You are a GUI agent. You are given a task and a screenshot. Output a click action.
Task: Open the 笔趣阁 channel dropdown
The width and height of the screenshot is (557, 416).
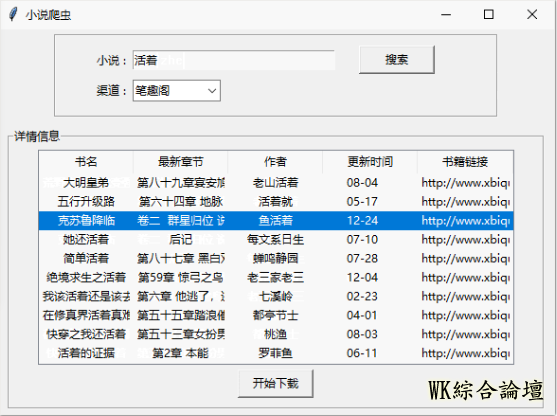(177, 91)
